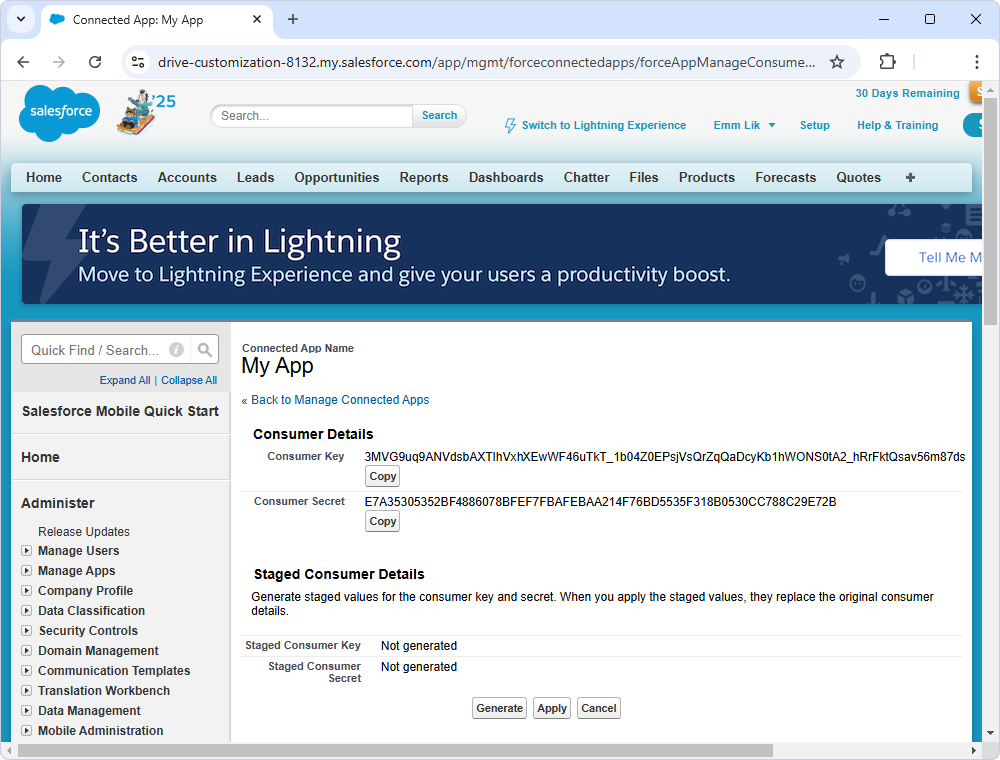Click the plus icon on the Salesforce tab bar

coord(910,177)
